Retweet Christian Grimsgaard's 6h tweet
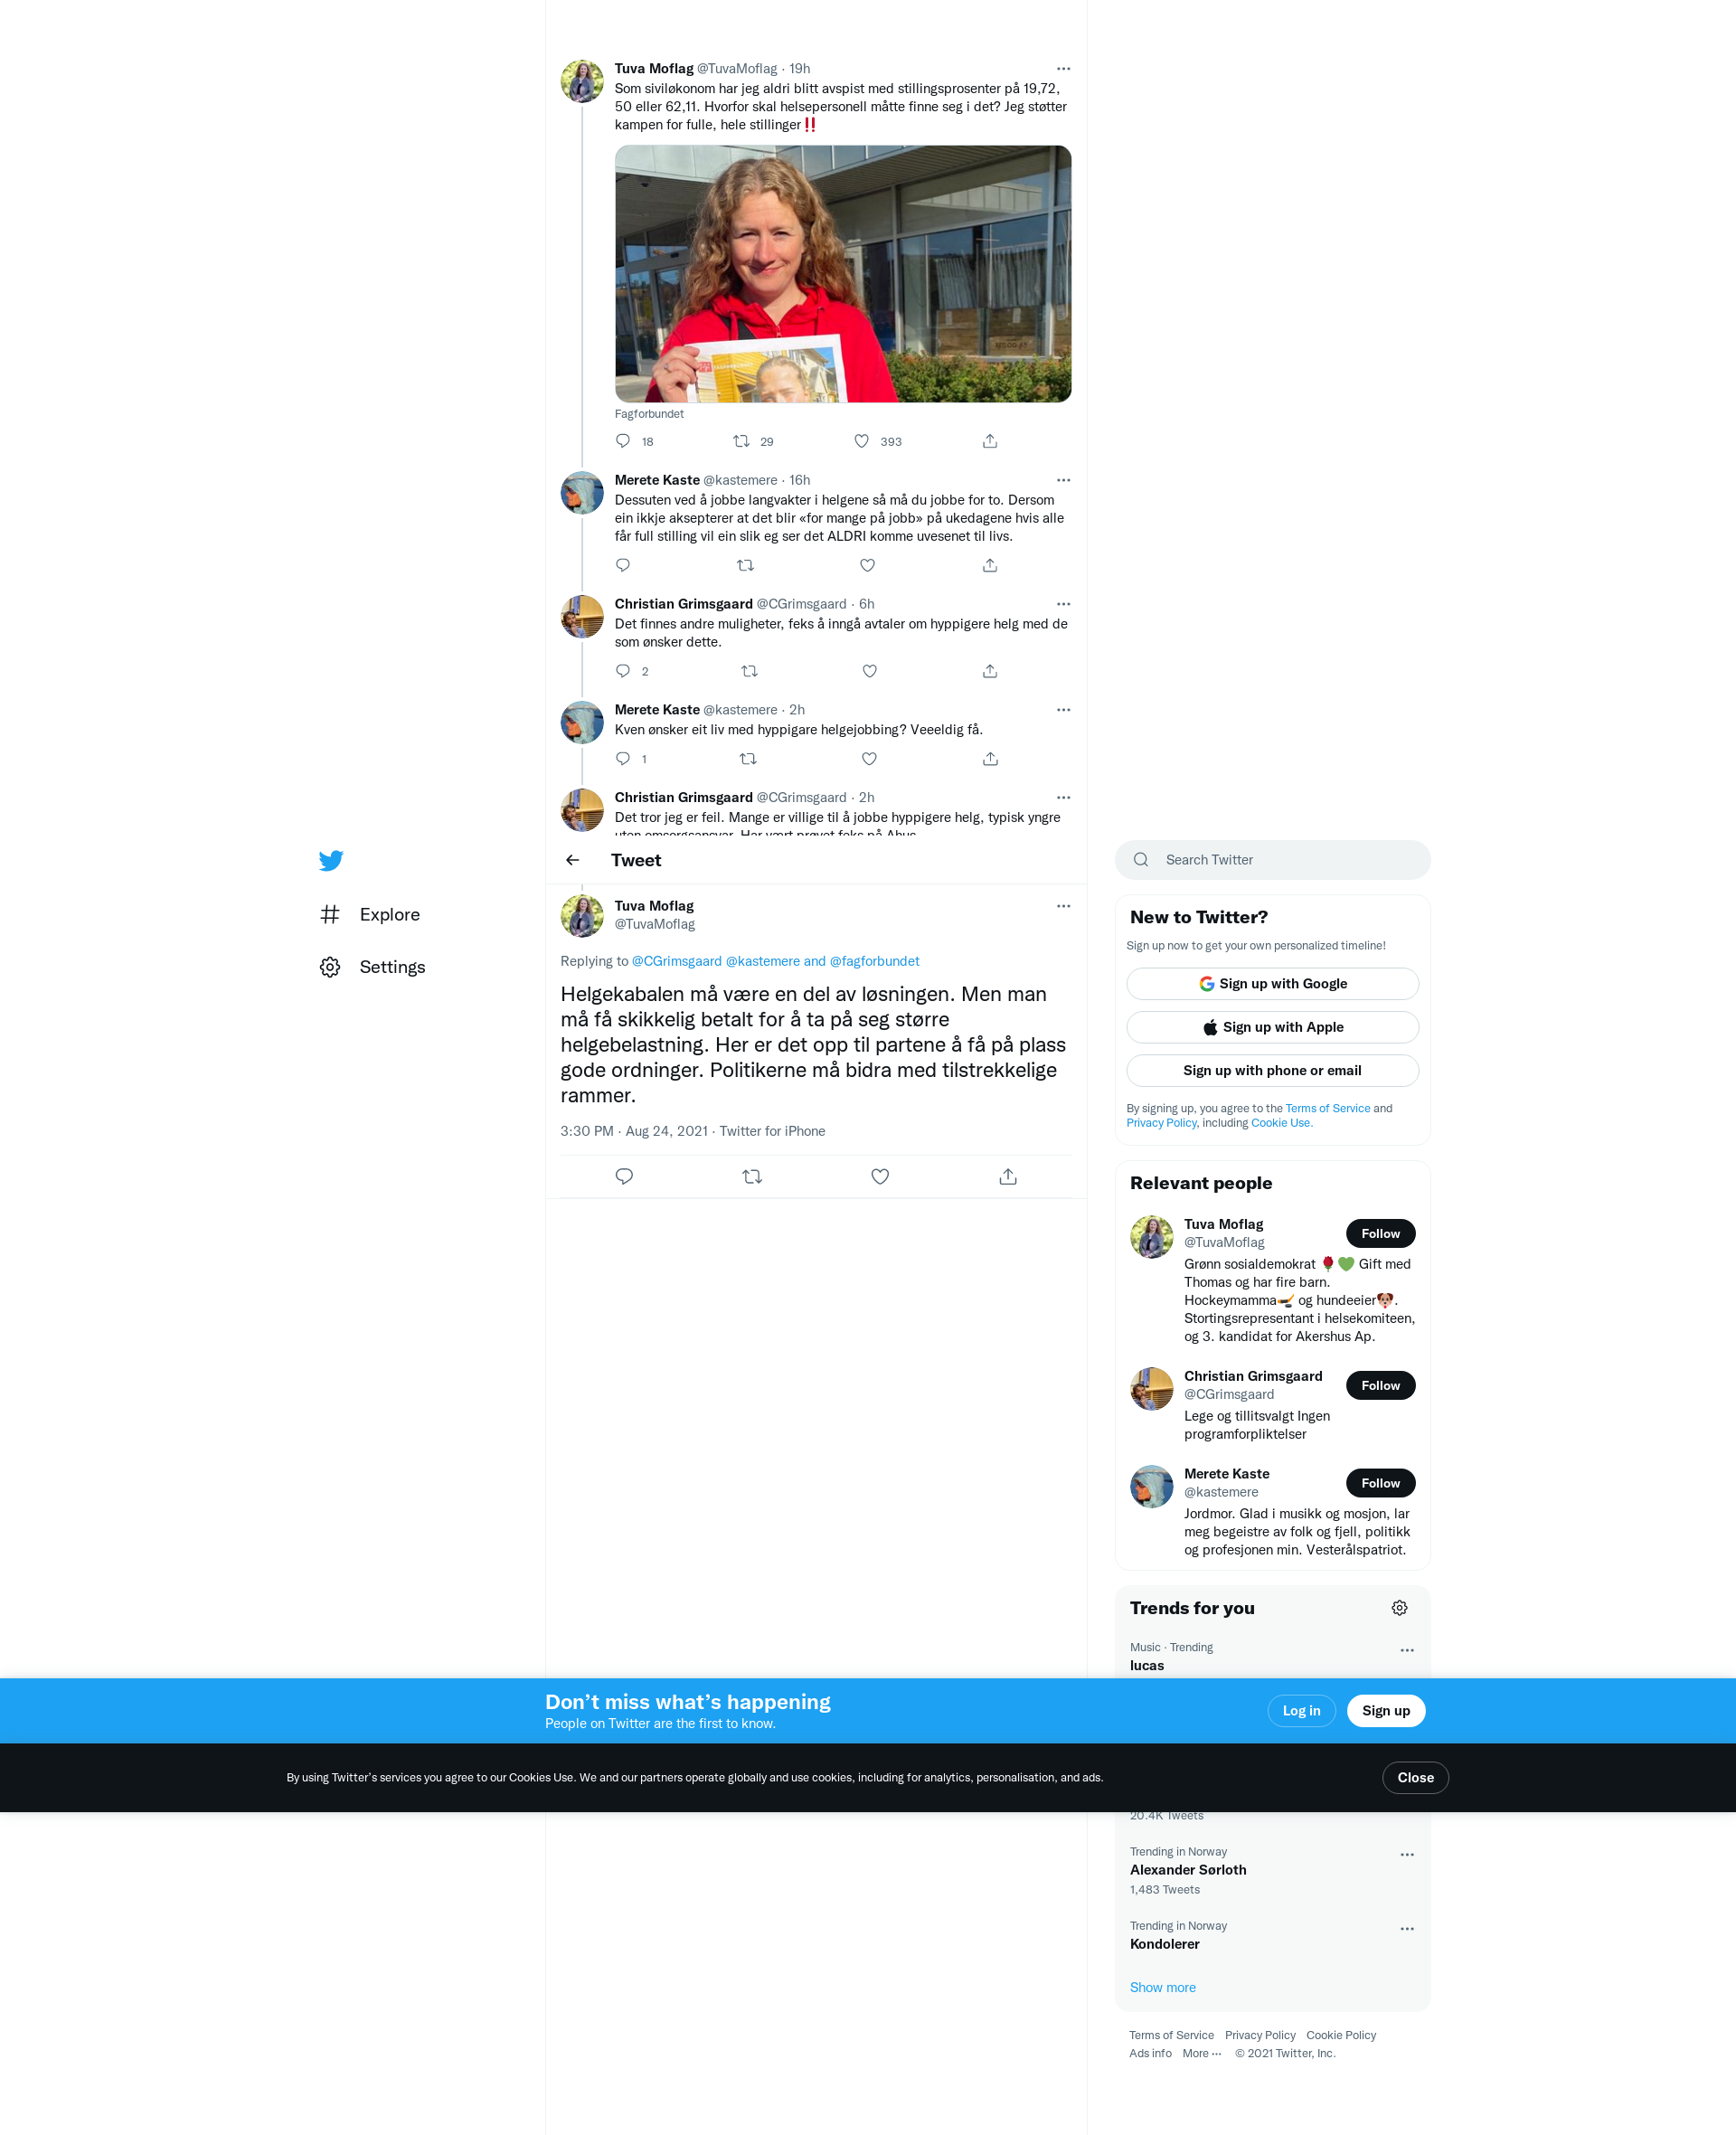The width and height of the screenshot is (1736, 2135). click(749, 671)
